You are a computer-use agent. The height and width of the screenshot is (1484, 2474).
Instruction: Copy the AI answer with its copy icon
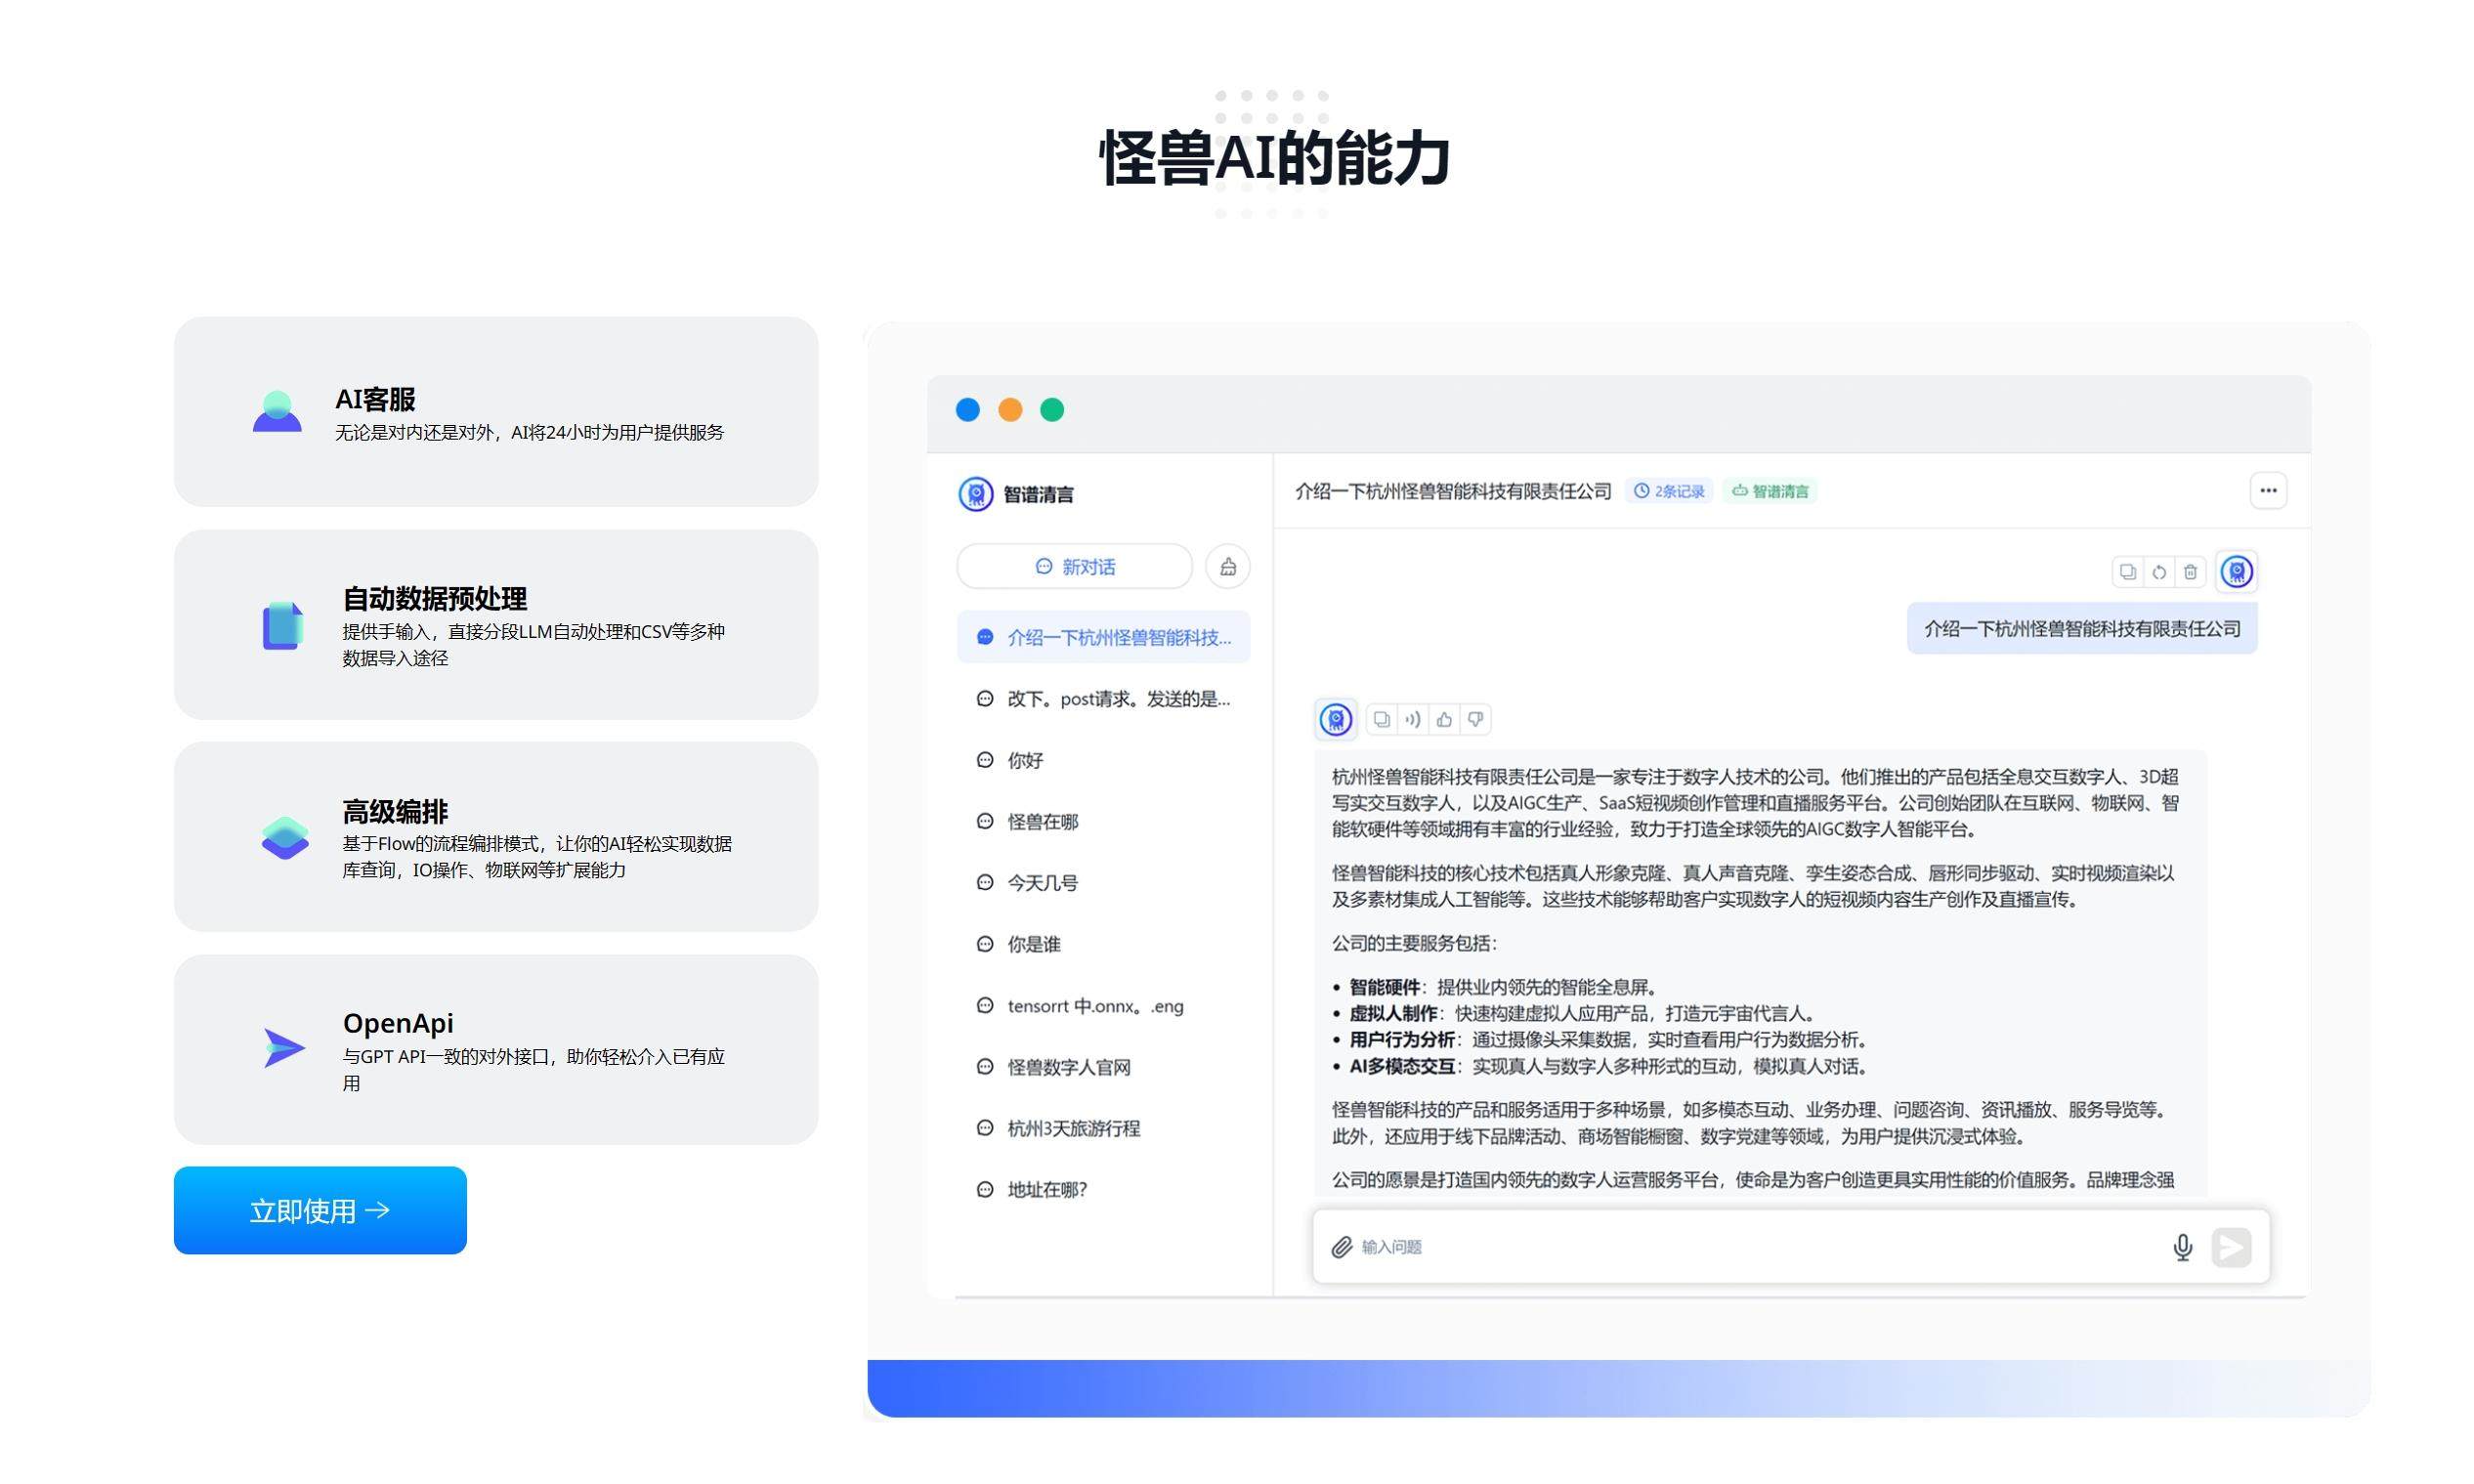(x=1382, y=719)
